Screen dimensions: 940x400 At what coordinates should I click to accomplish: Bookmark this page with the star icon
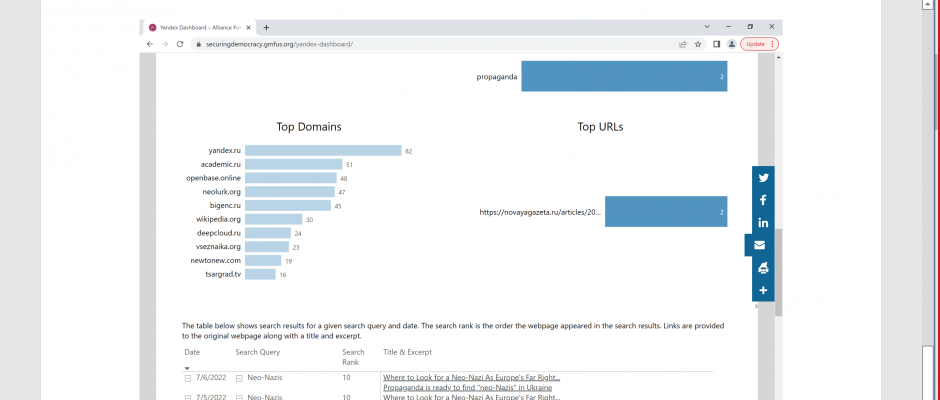pyautogui.click(x=698, y=44)
